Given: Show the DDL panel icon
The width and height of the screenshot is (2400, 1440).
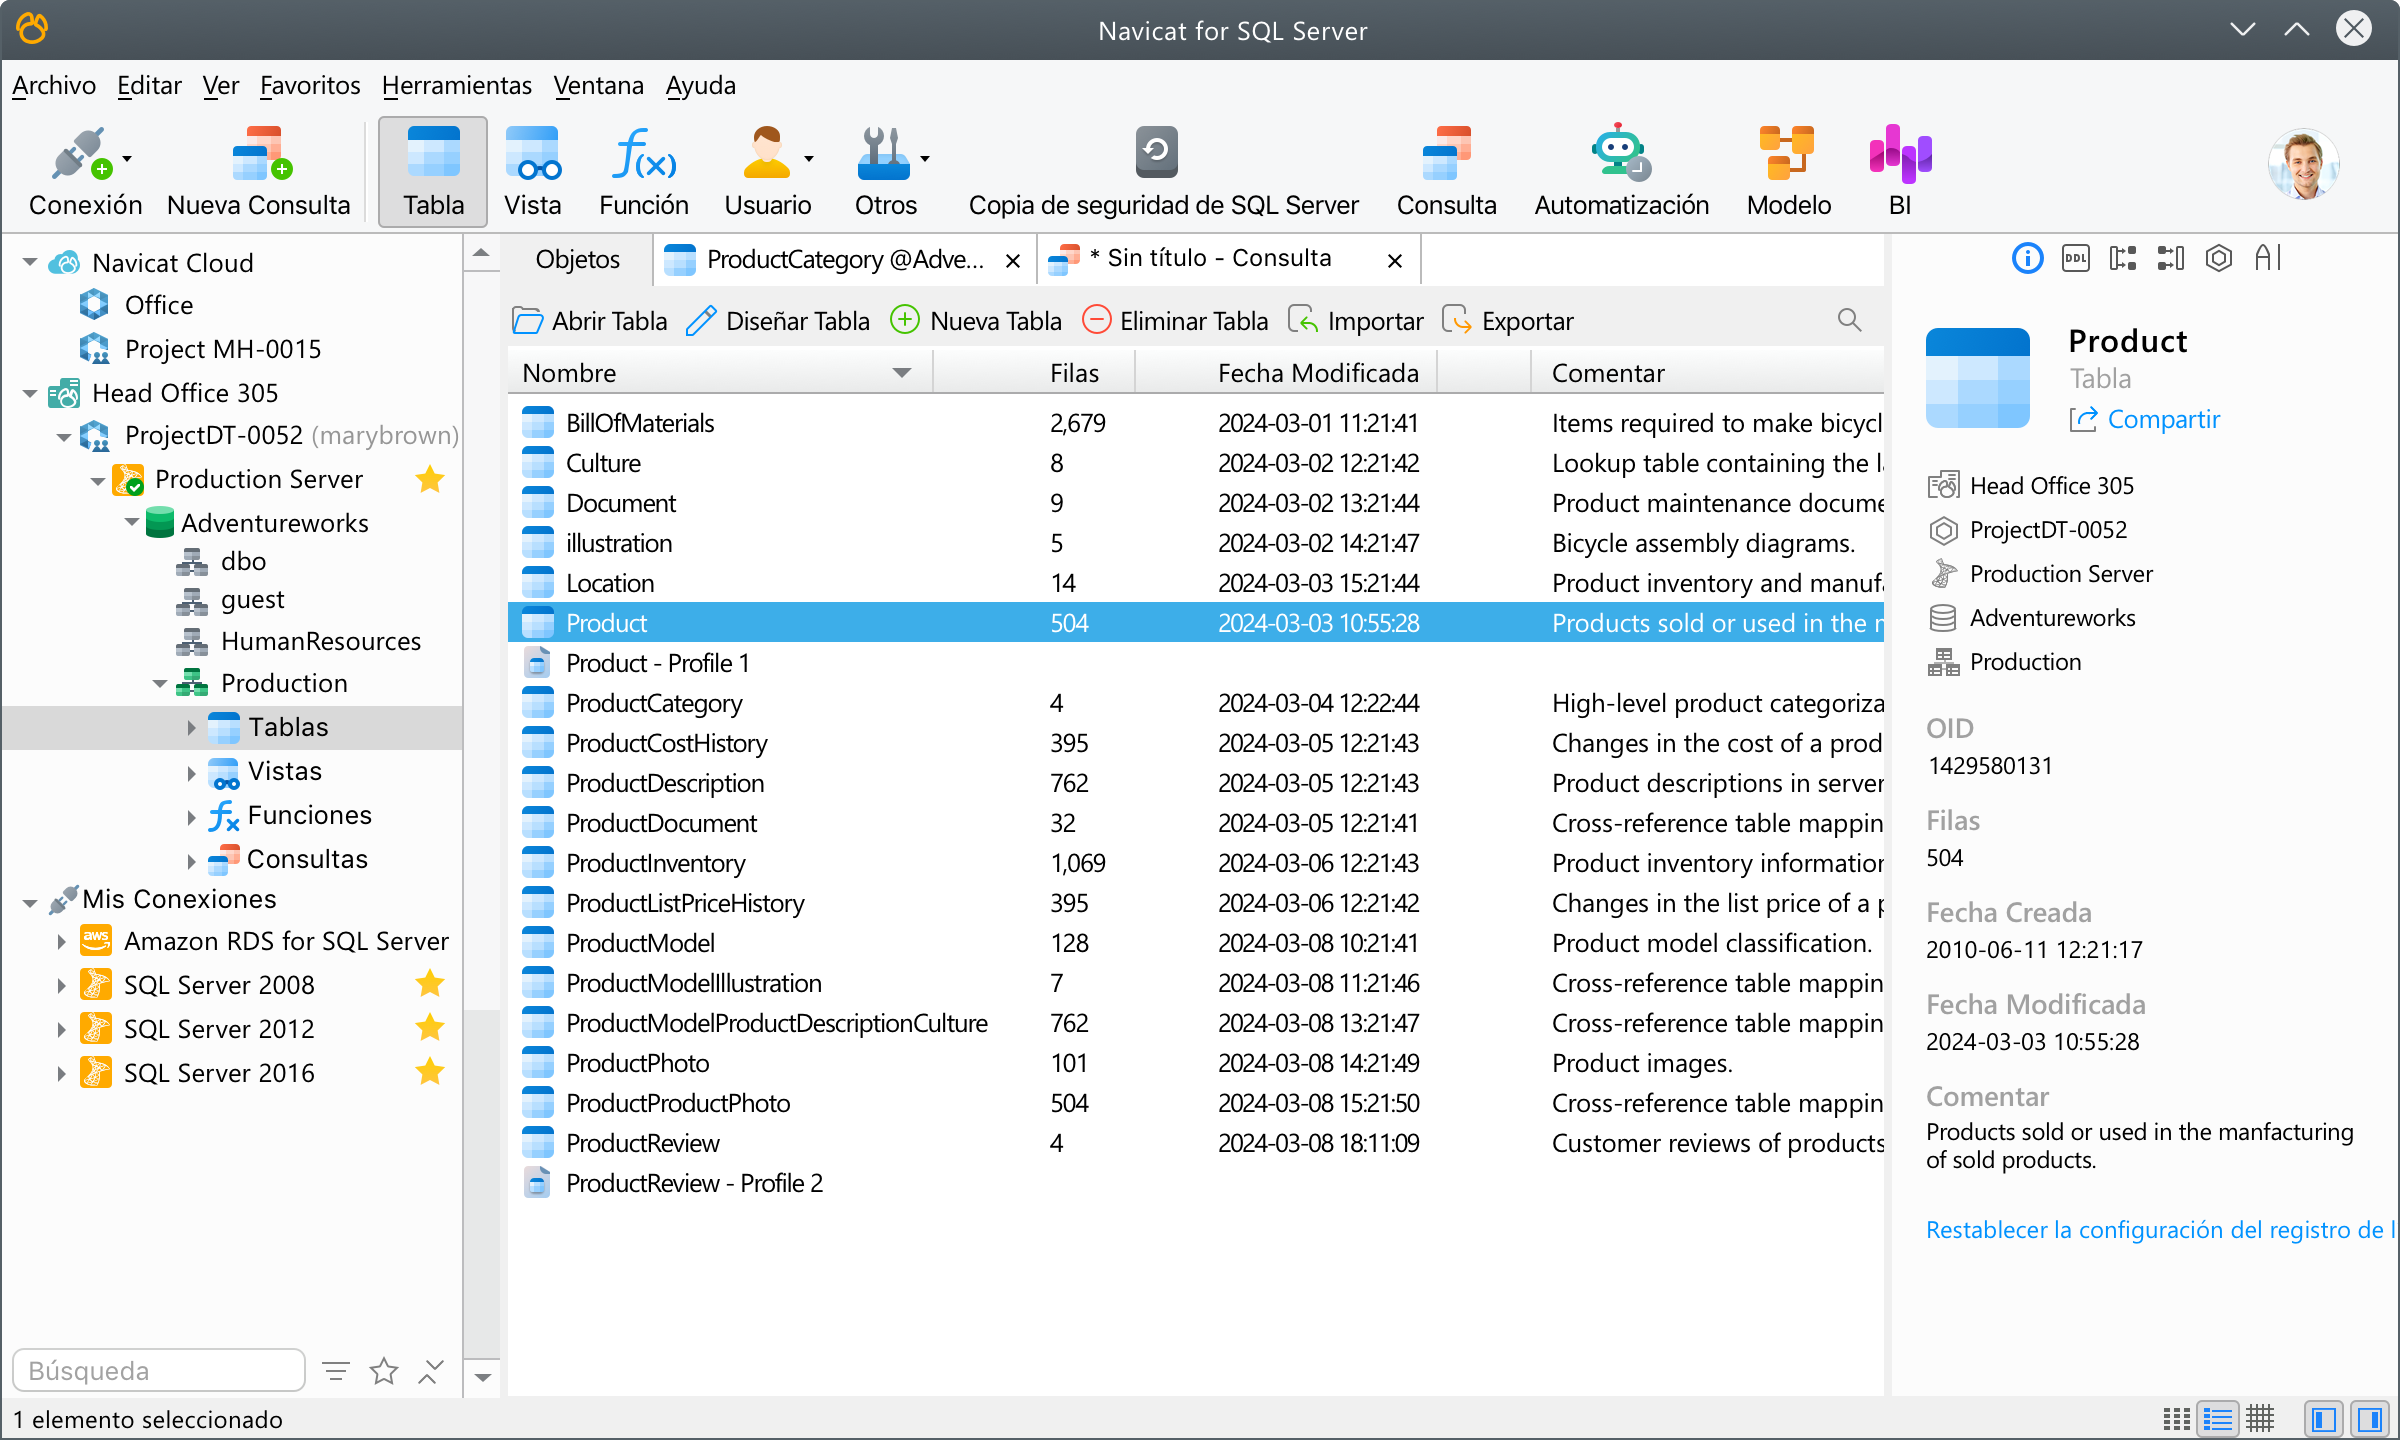Looking at the screenshot, I should pos(2075,259).
